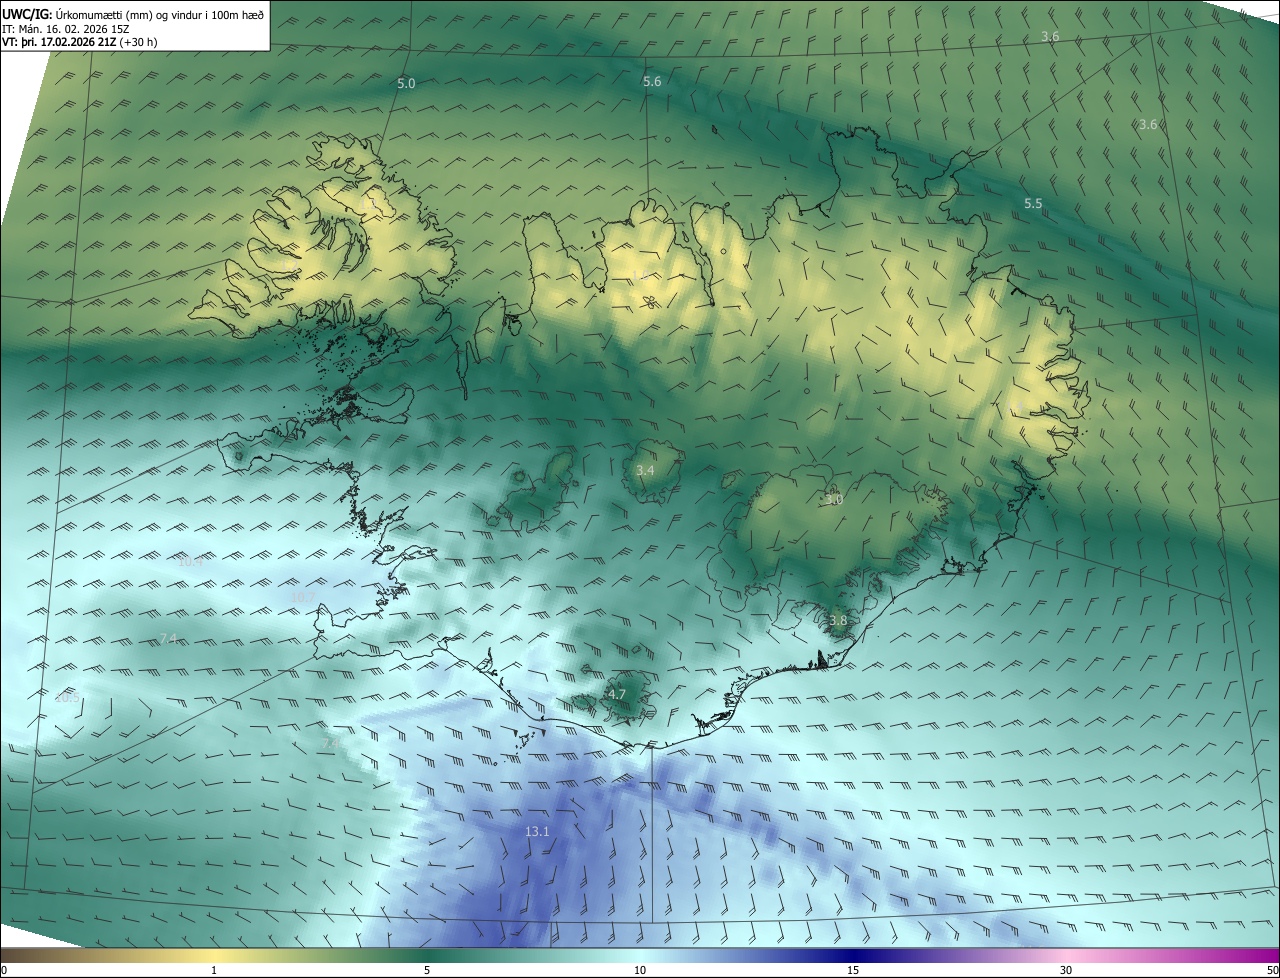Click the 3.4 value on the glacier

click(x=645, y=470)
